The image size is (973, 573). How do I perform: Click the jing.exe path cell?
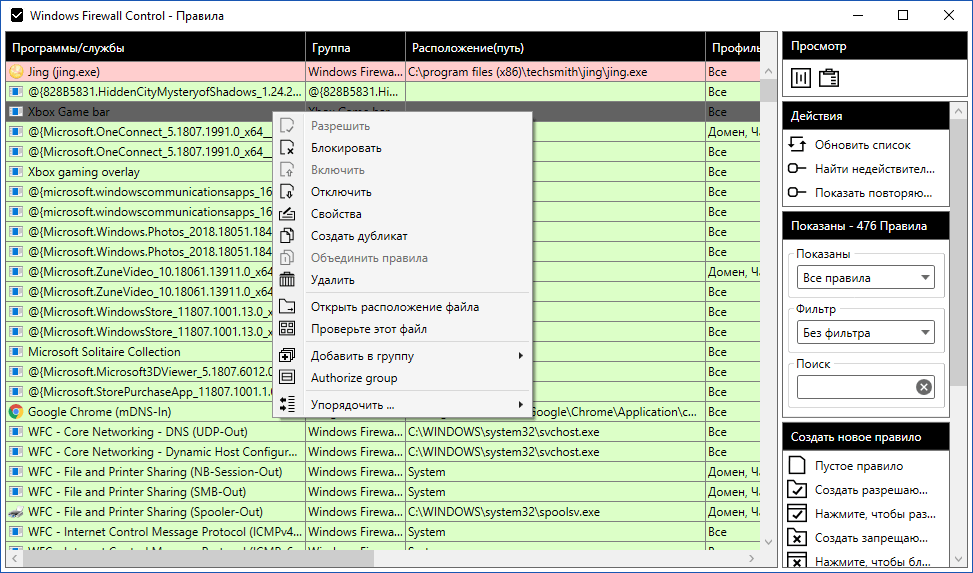[x=555, y=72]
